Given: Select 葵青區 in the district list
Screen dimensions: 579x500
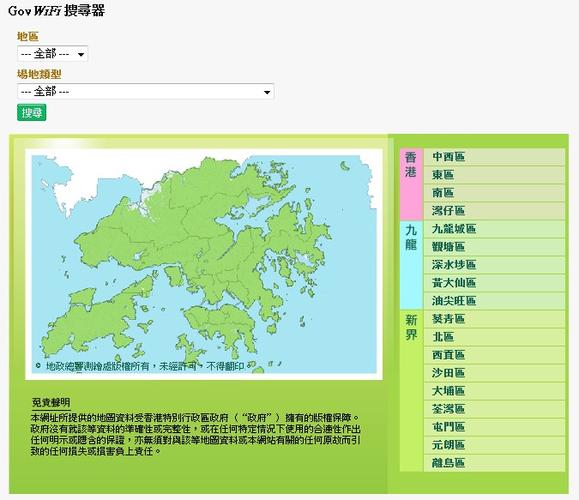Looking at the screenshot, I should point(494,319).
